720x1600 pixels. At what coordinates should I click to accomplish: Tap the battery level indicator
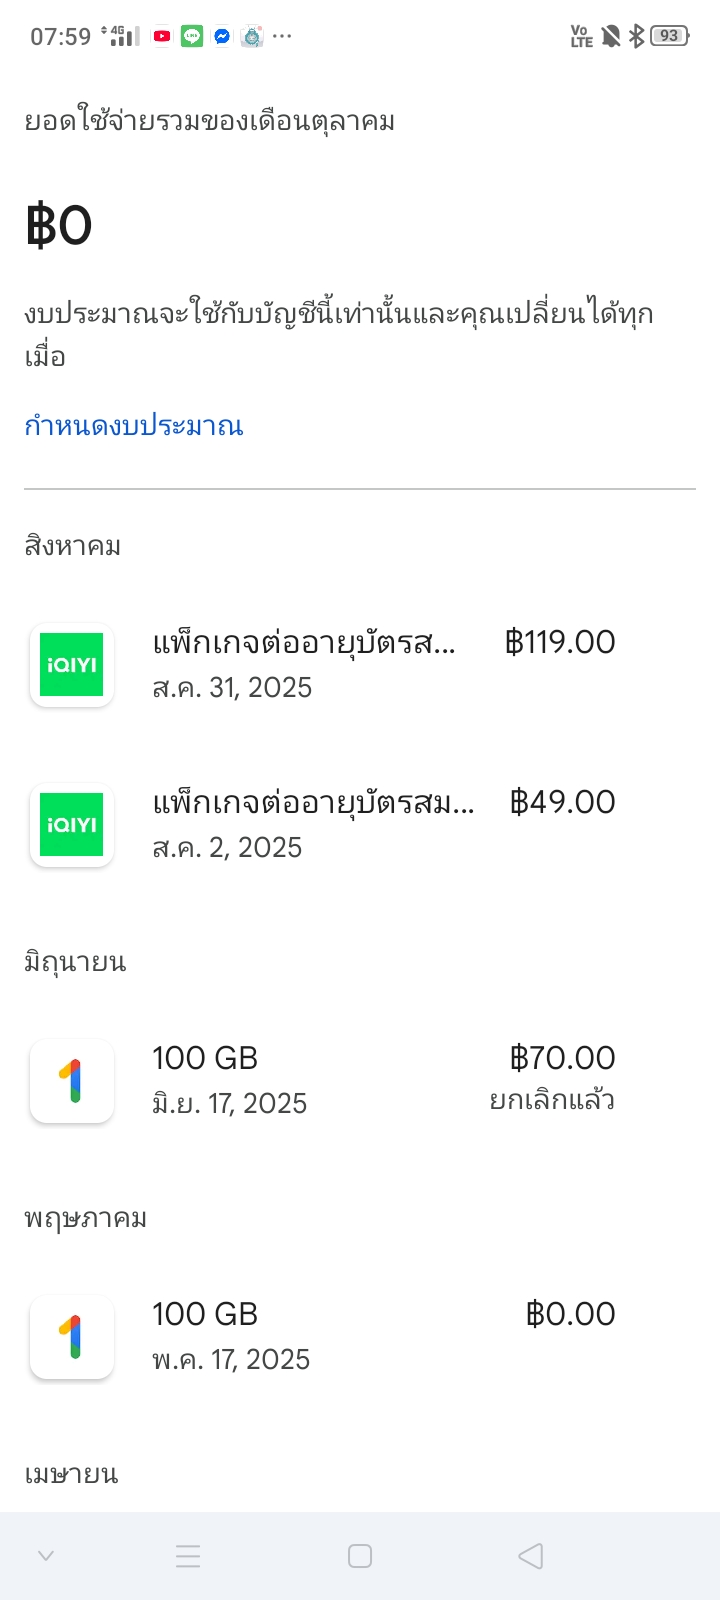pos(669,37)
